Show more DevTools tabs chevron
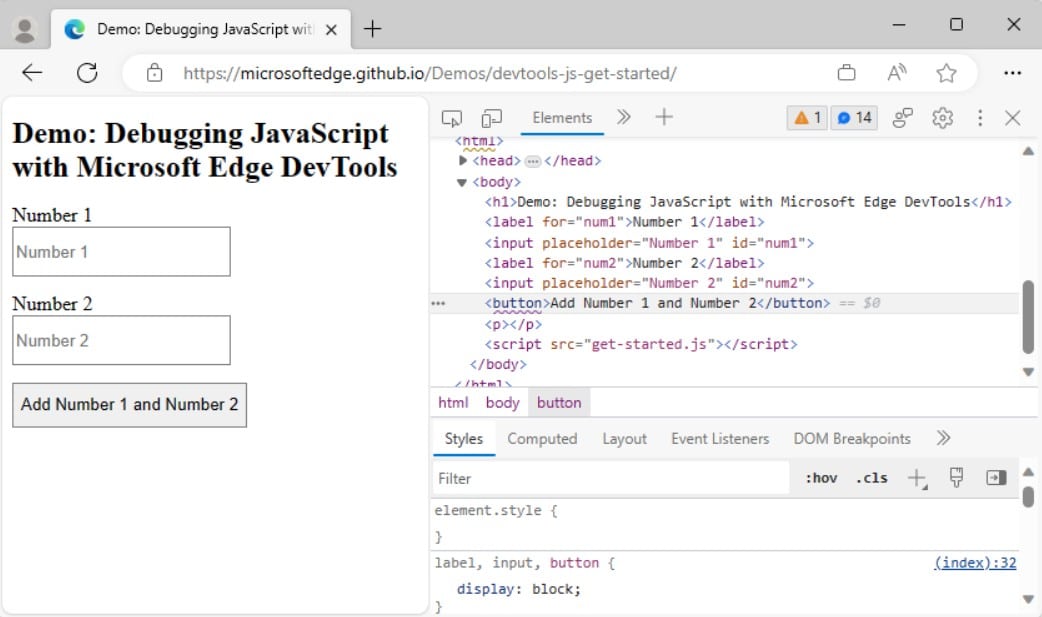The width and height of the screenshot is (1042, 617). [x=623, y=118]
